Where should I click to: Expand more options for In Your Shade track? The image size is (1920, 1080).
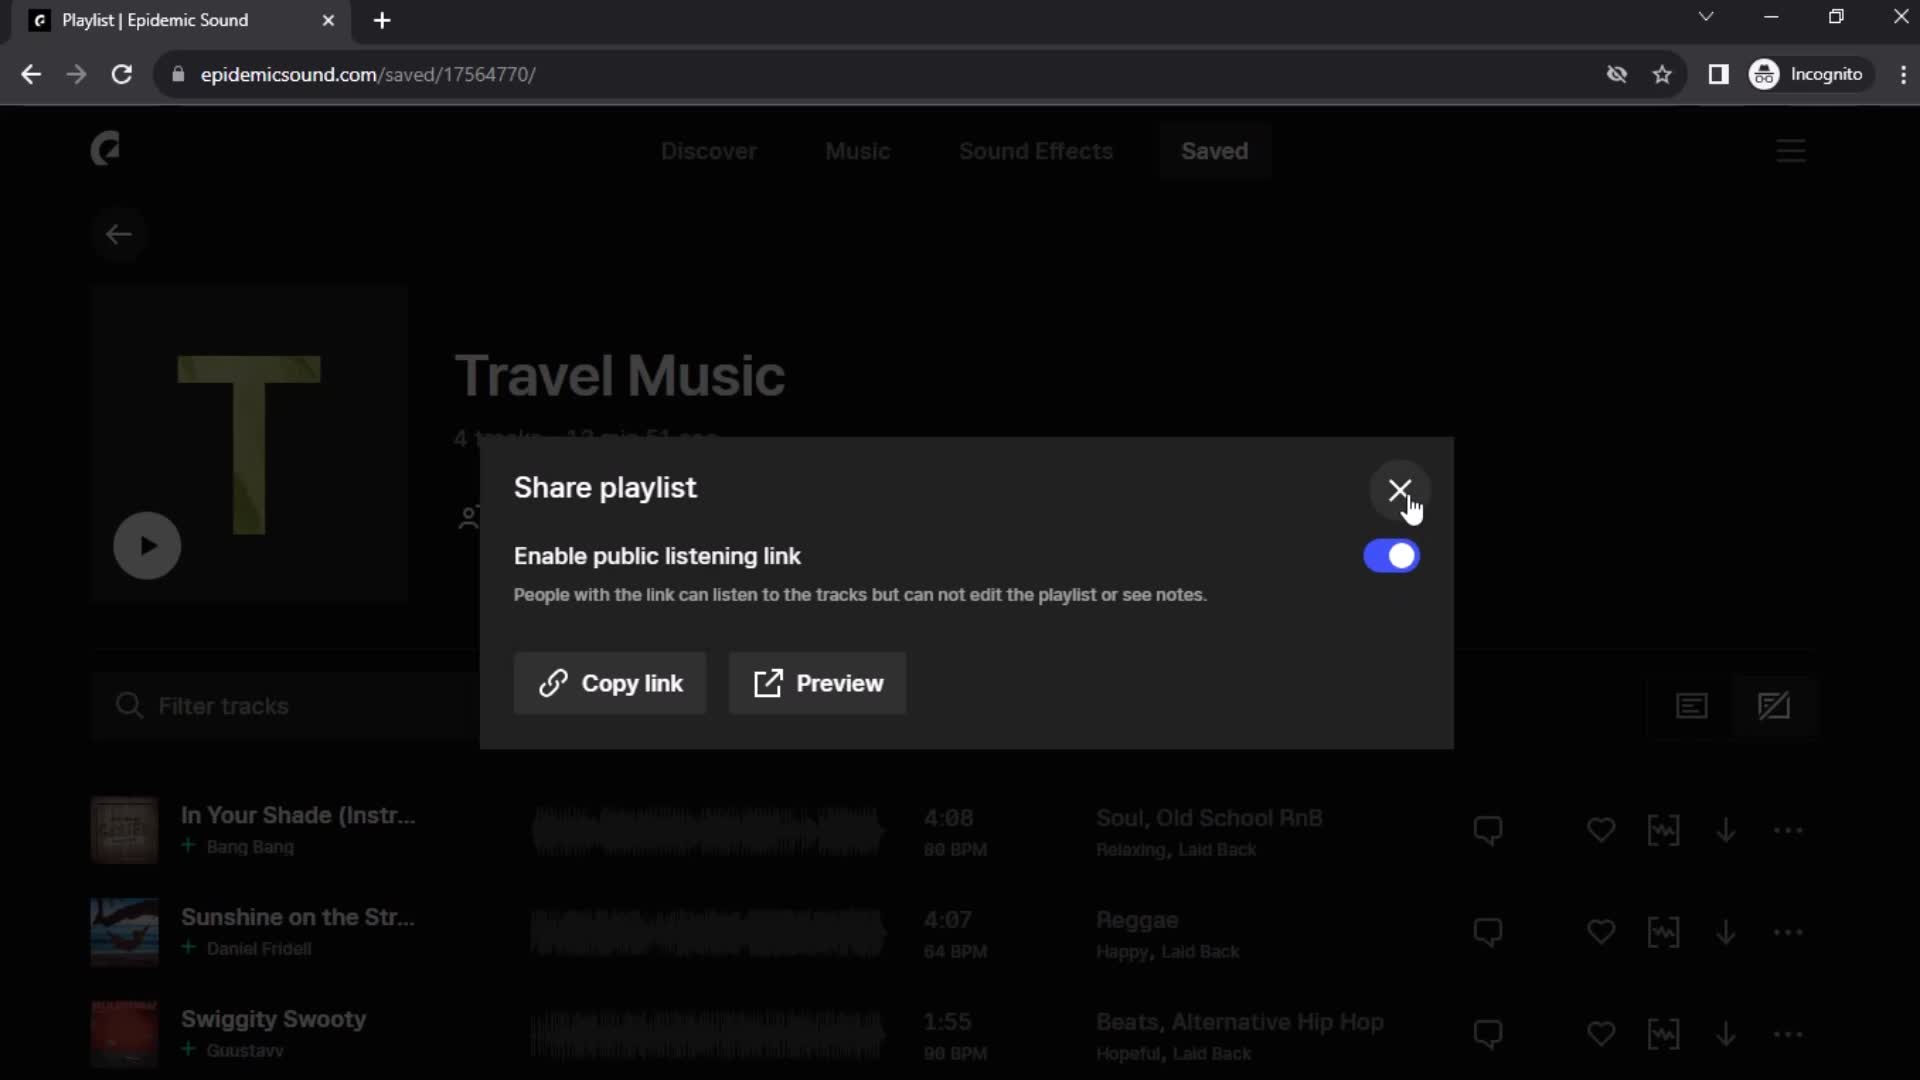[1789, 829]
